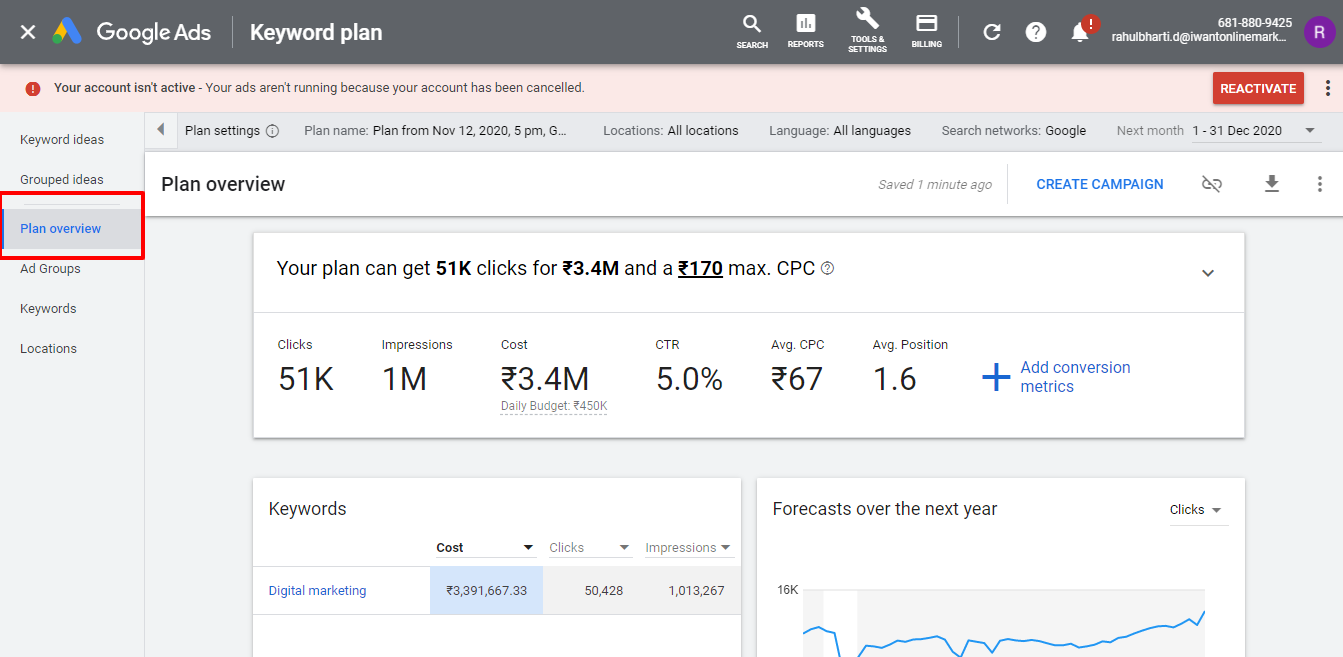
Task: Go to Keyword ideas
Action: pyautogui.click(x=62, y=139)
